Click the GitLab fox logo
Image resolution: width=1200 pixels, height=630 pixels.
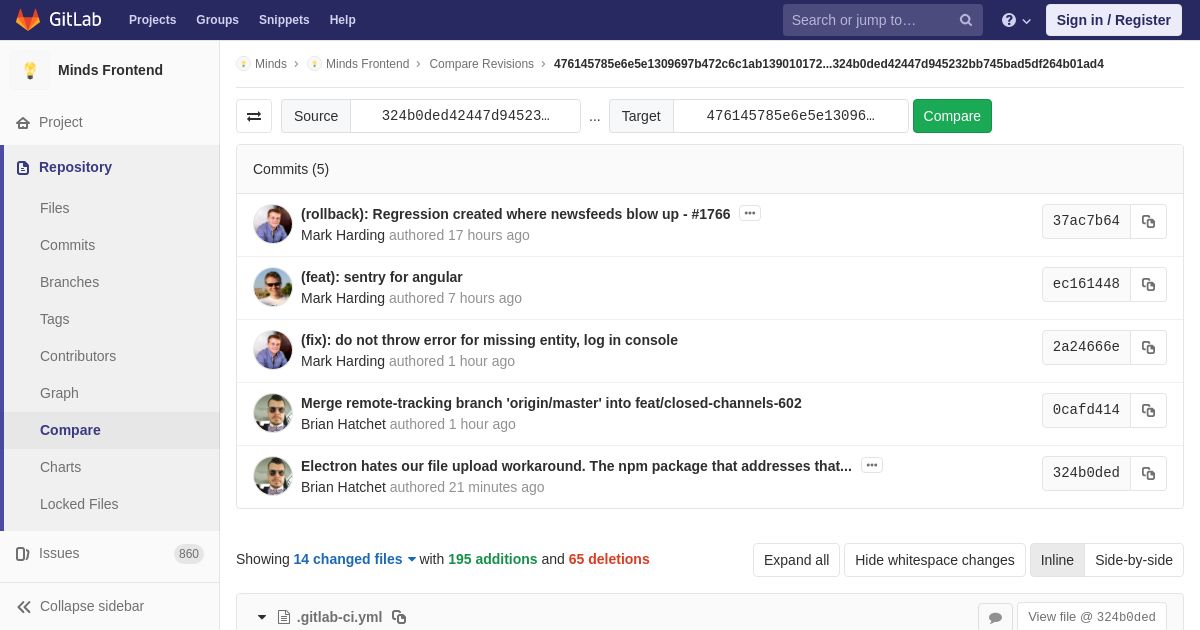click(x=28, y=20)
